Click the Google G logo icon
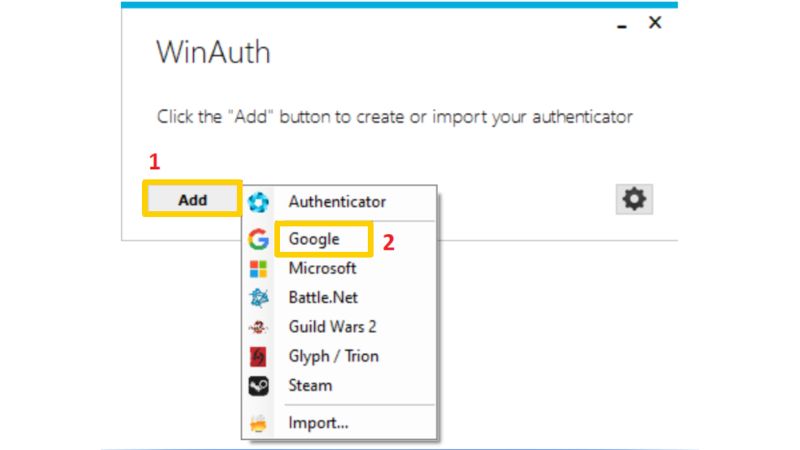The height and width of the screenshot is (450, 800). click(x=258, y=239)
